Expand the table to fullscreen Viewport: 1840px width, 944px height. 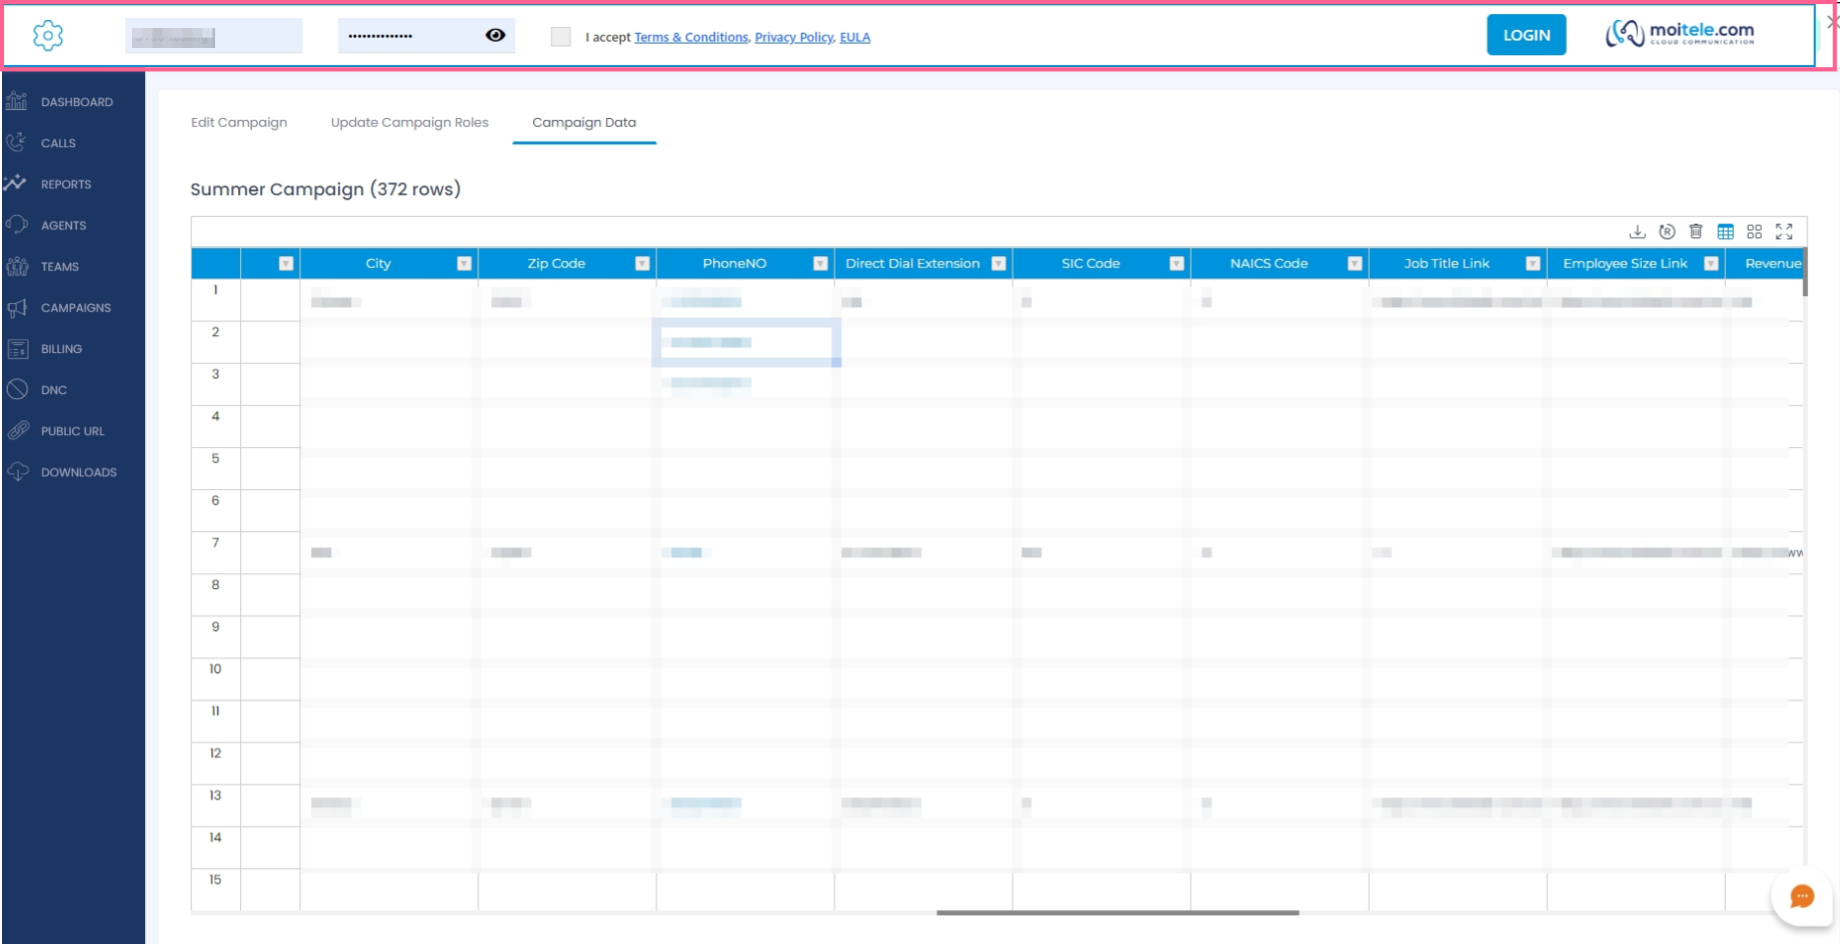tap(1784, 232)
